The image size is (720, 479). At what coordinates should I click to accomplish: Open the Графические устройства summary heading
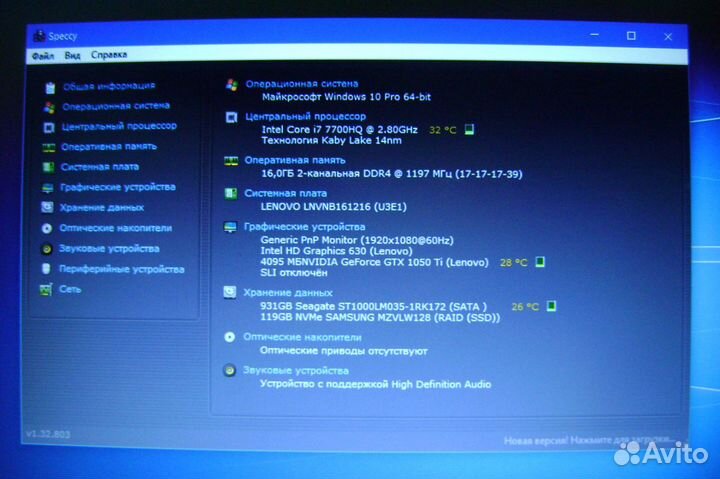pos(304,226)
